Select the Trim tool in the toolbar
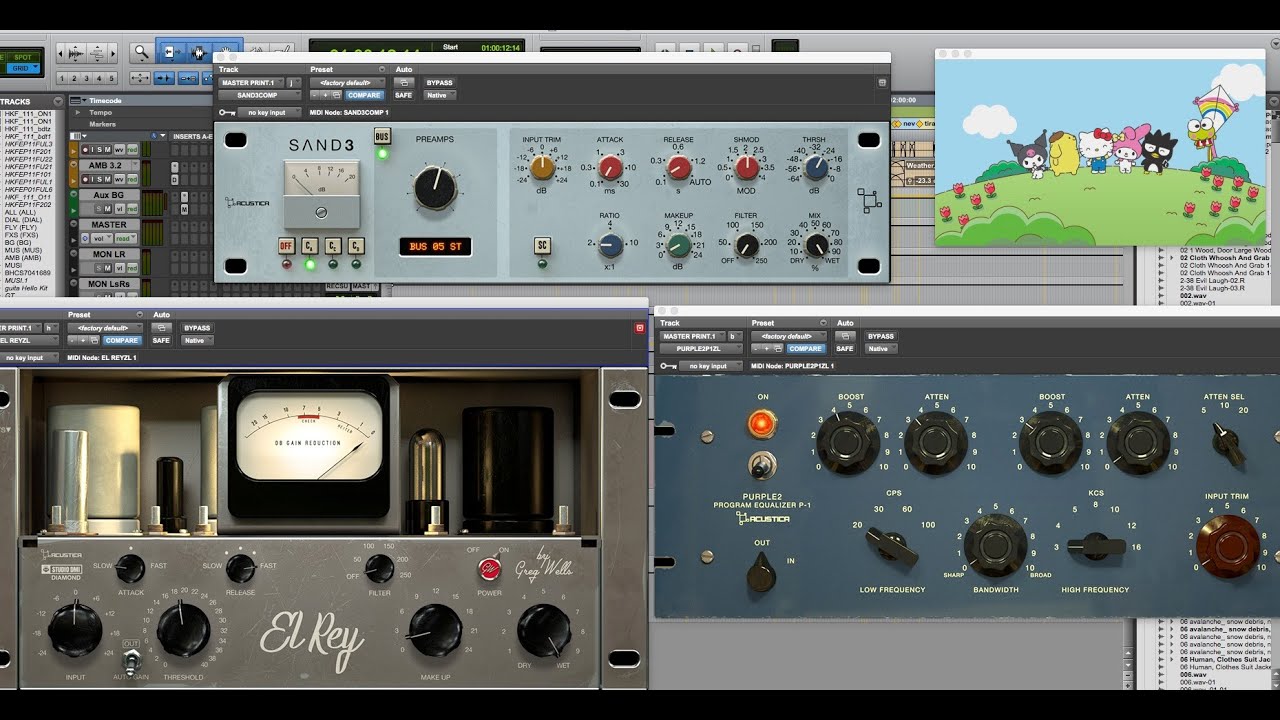Image resolution: width=1280 pixels, height=720 pixels. (171, 52)
